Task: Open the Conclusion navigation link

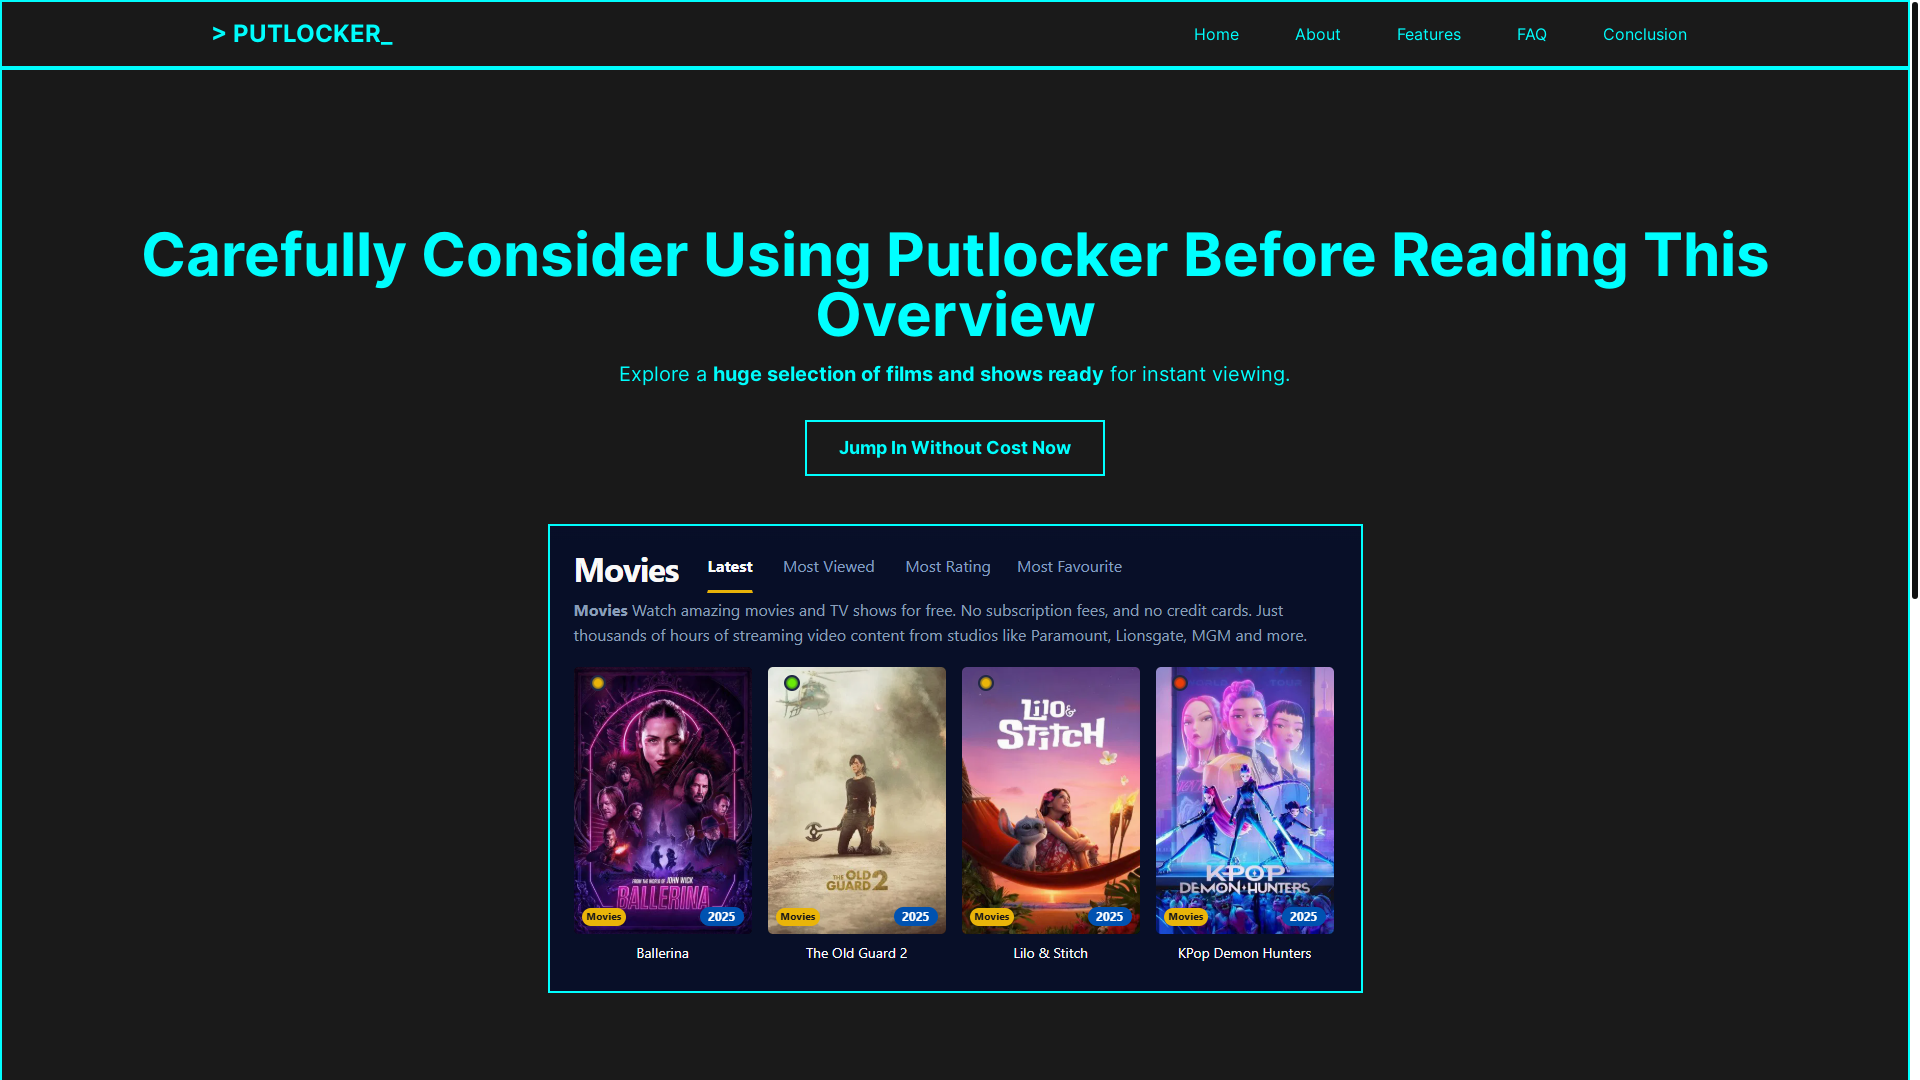Action: [1644, 35]
